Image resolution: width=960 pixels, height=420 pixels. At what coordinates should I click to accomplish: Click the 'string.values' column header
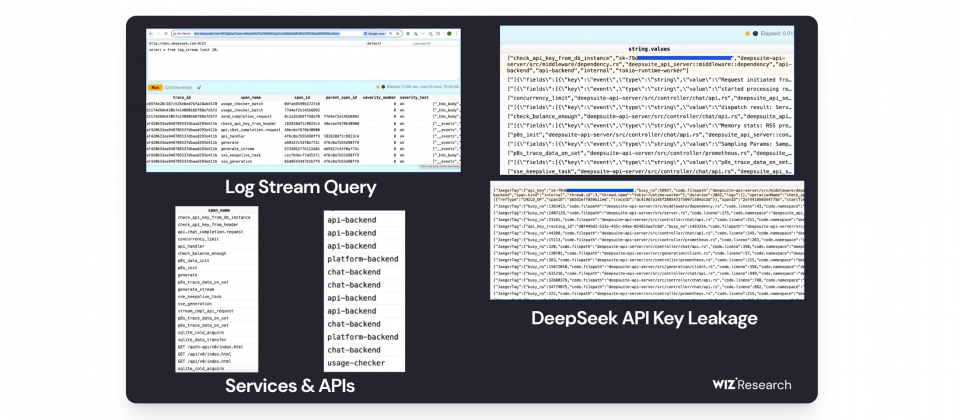(649, 48)
